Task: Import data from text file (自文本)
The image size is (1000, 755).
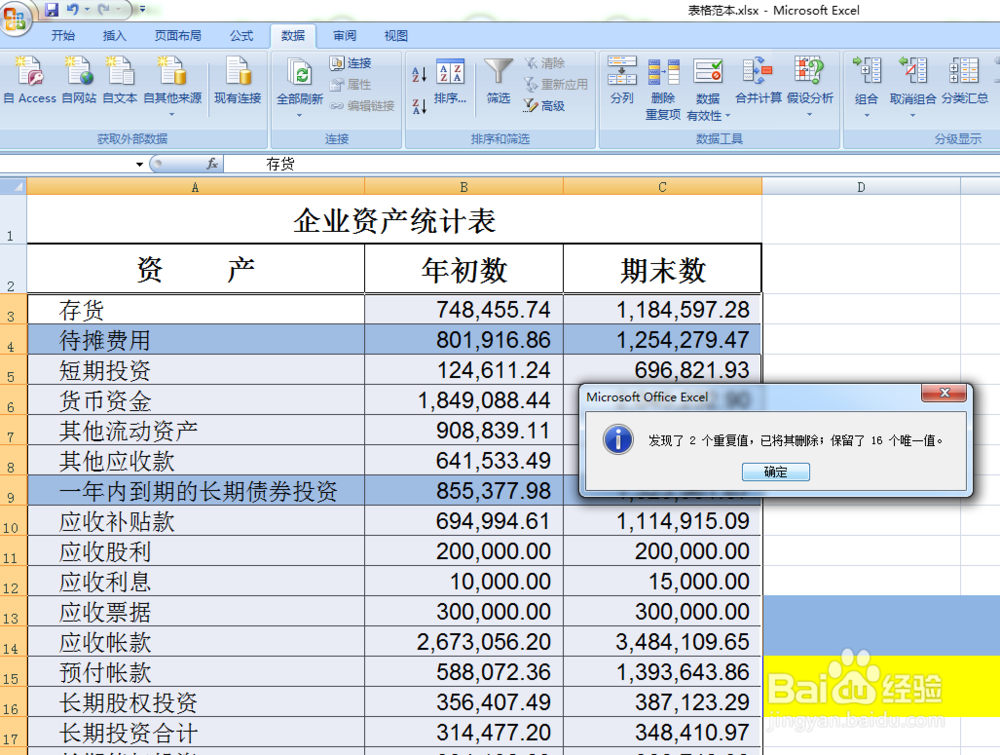Action: (120, 80)
